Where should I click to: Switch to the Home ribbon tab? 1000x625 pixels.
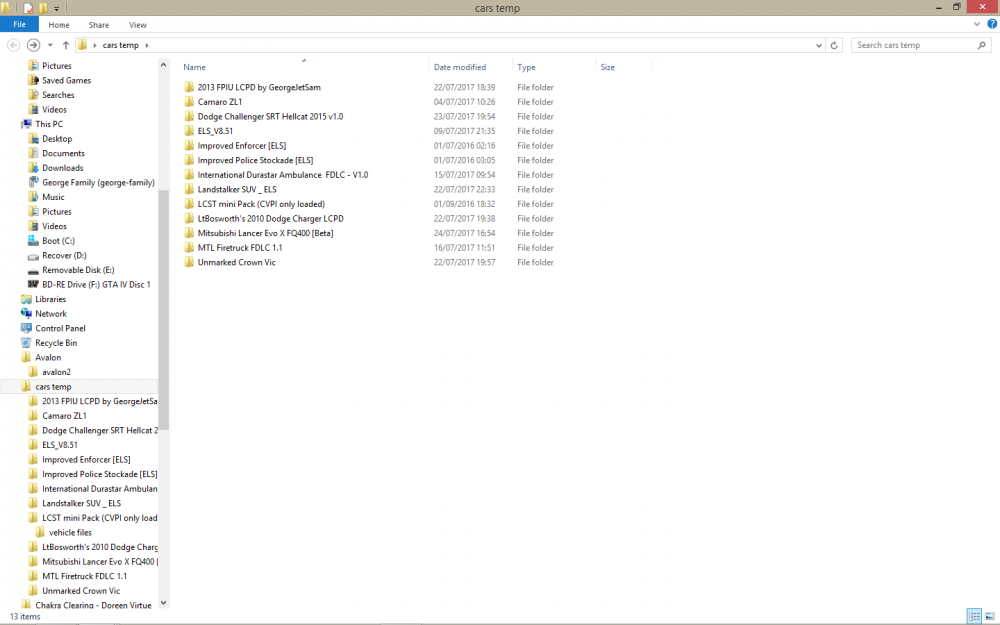(x=59, y=25)
